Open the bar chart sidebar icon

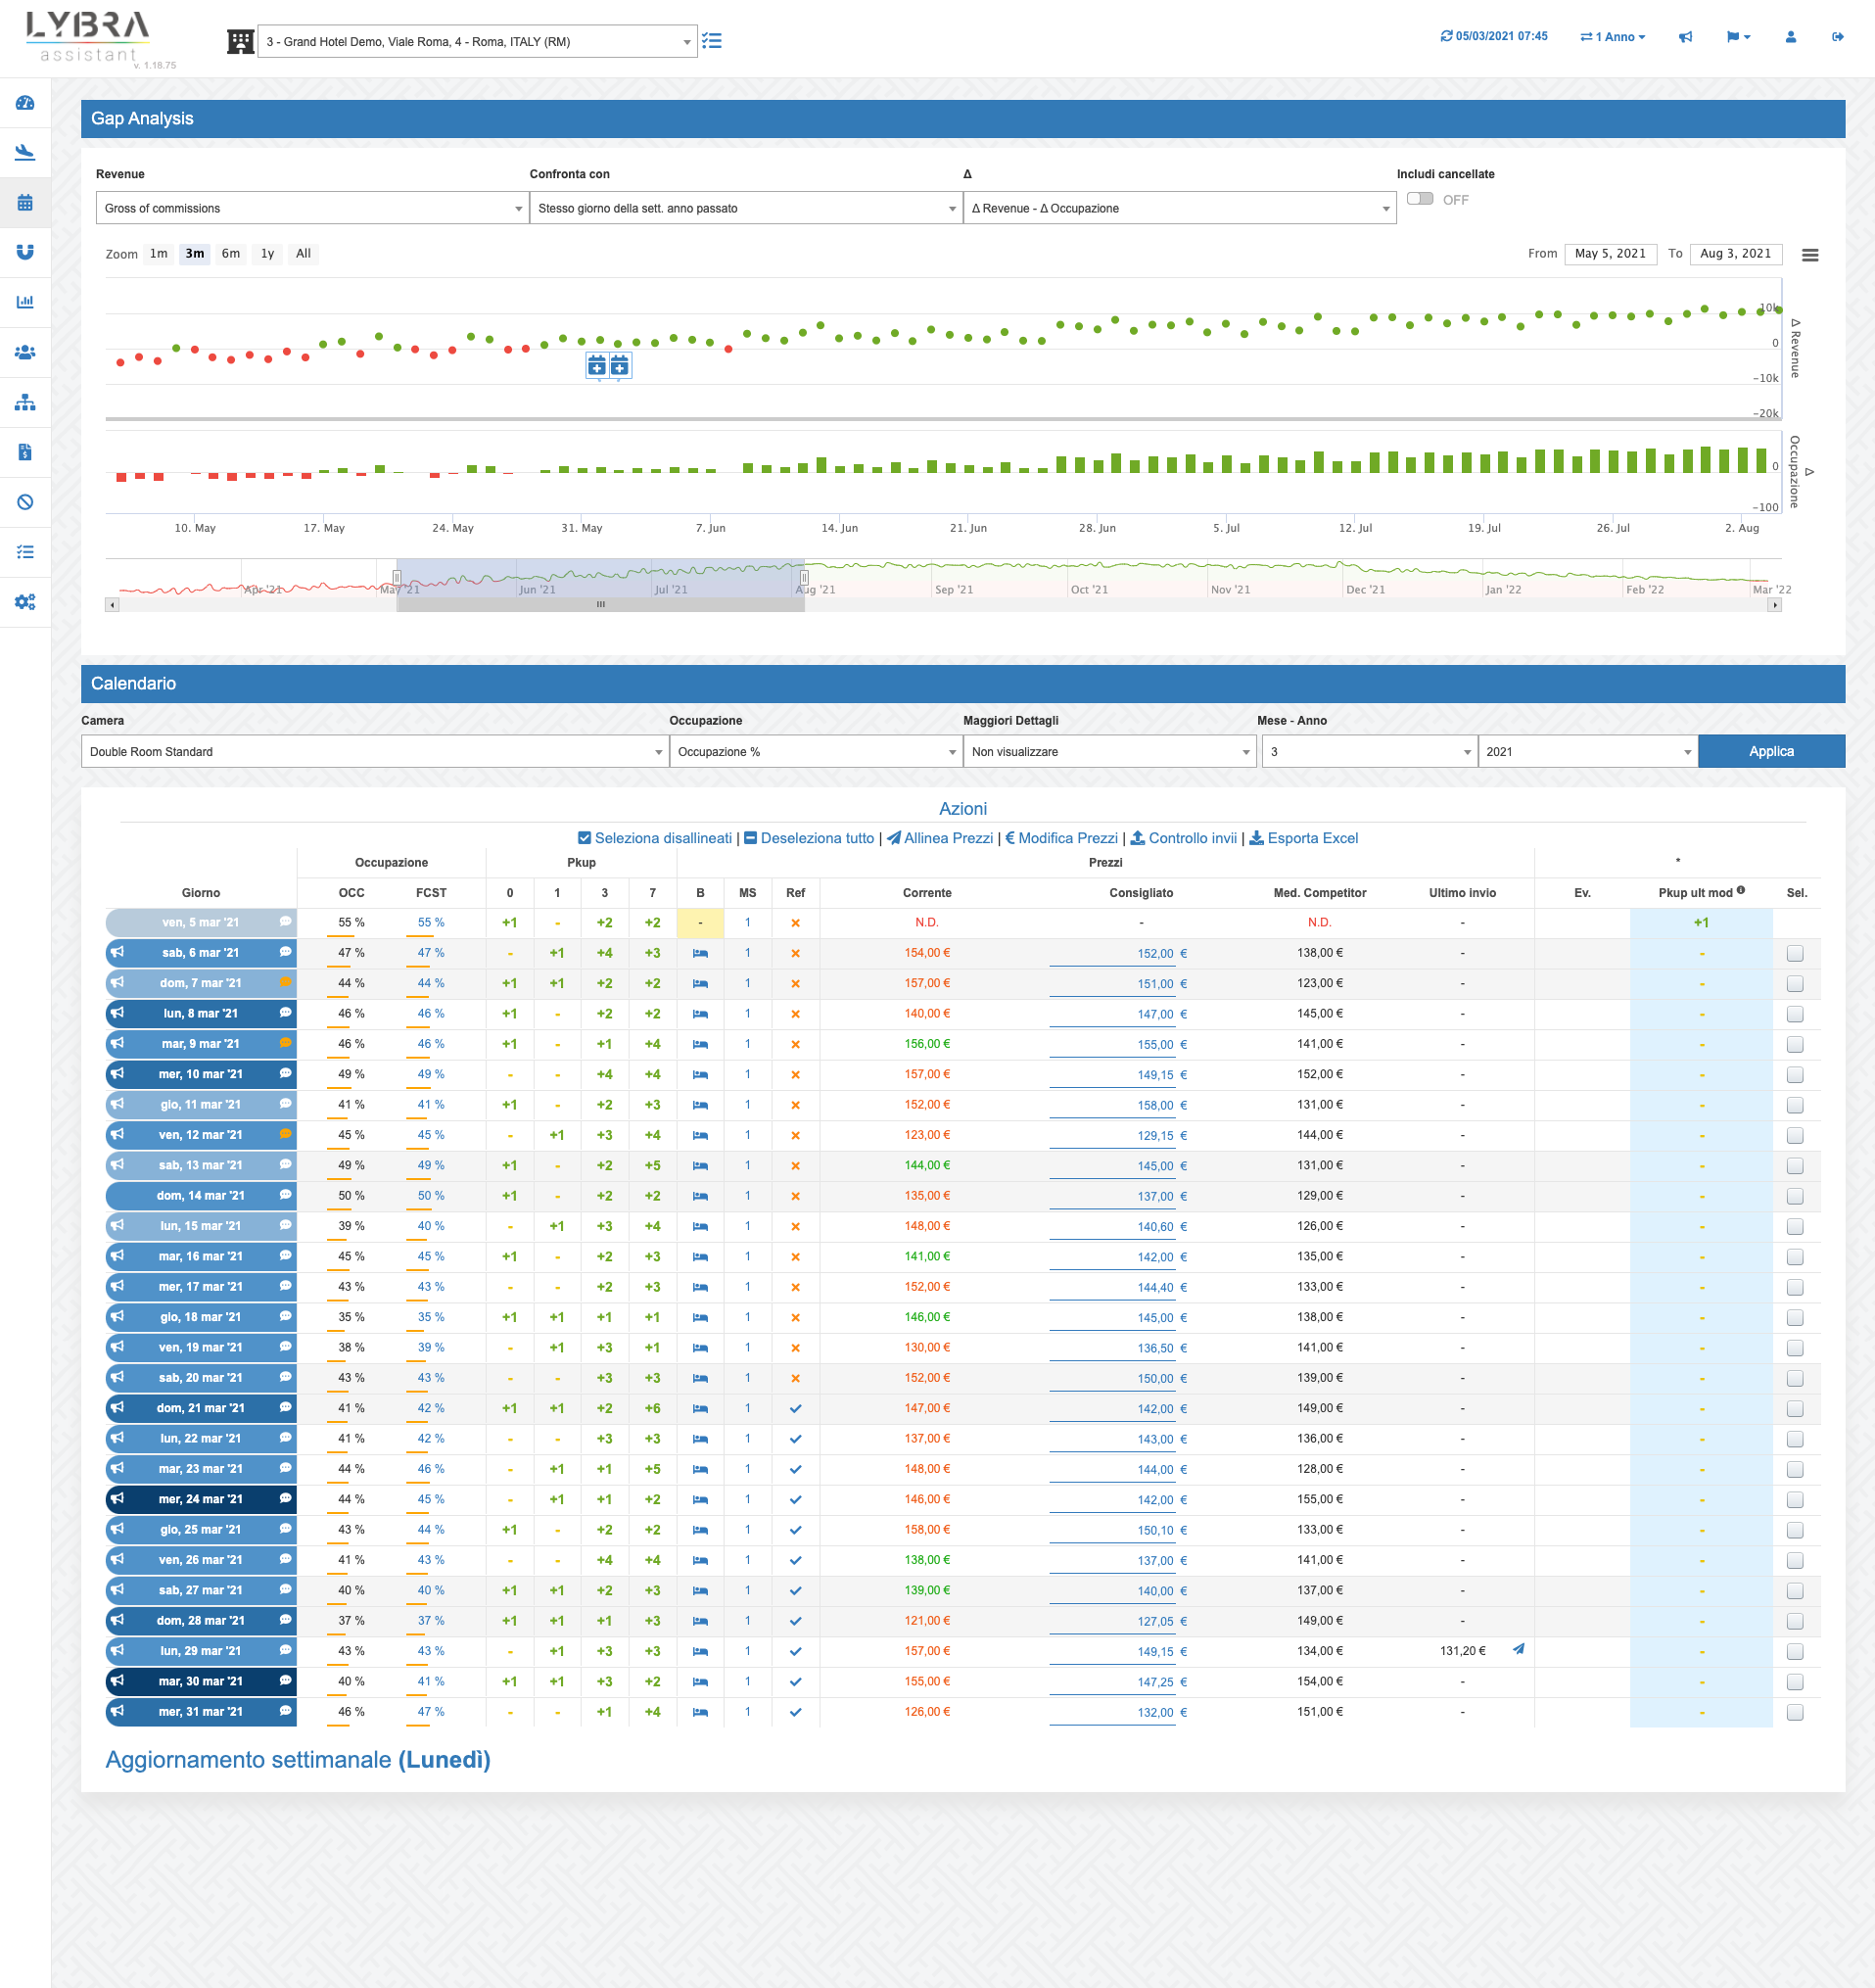(x=25, y=302)
